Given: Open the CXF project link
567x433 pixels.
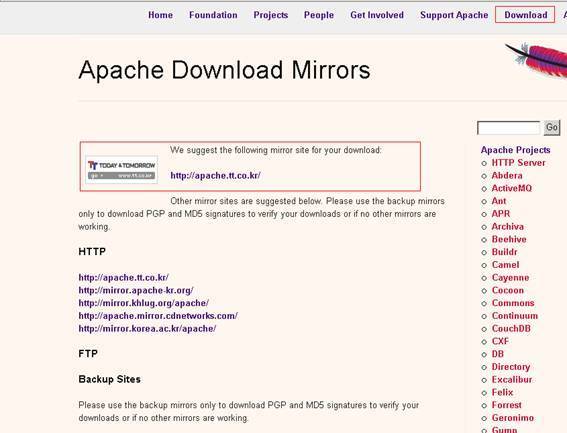Looking at the screenshot, I should [x=500, y=341].
